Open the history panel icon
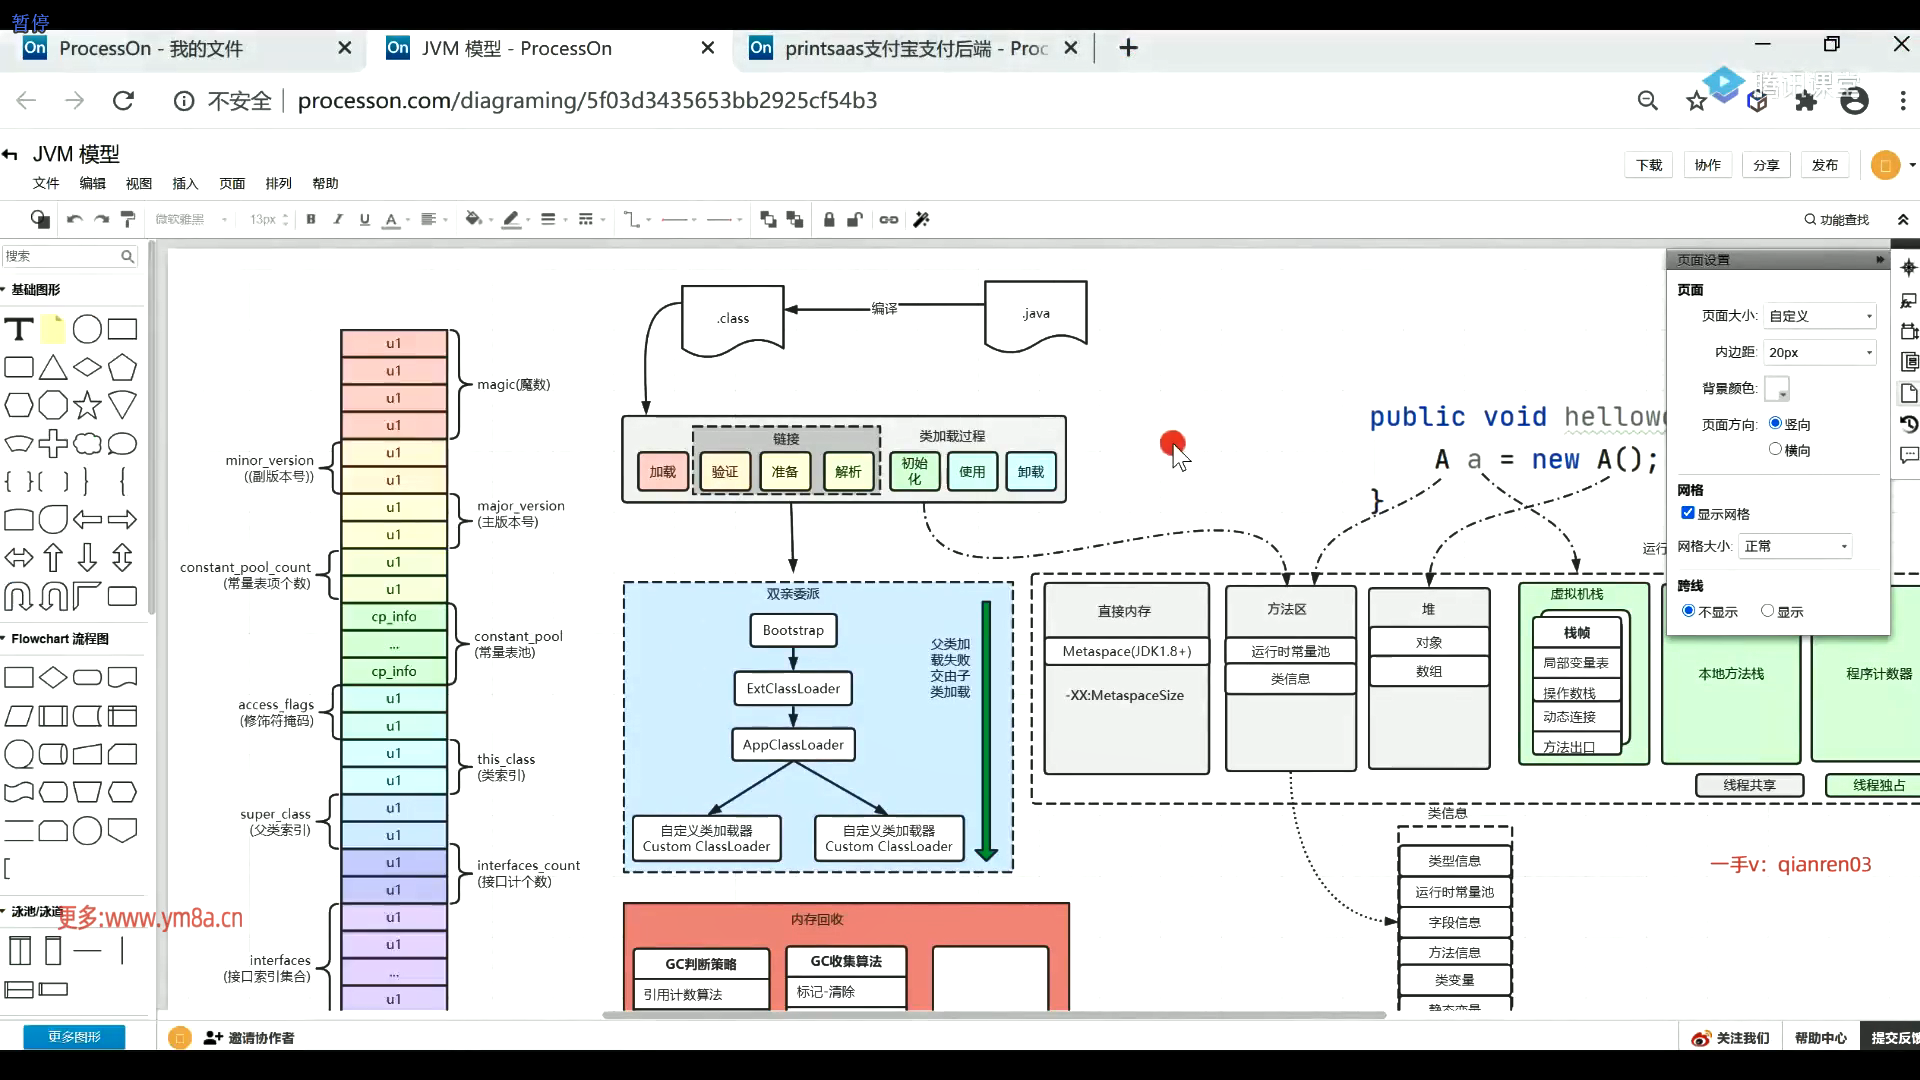This screenshot has height=1080, width=1920. [x=1908, y=424]
